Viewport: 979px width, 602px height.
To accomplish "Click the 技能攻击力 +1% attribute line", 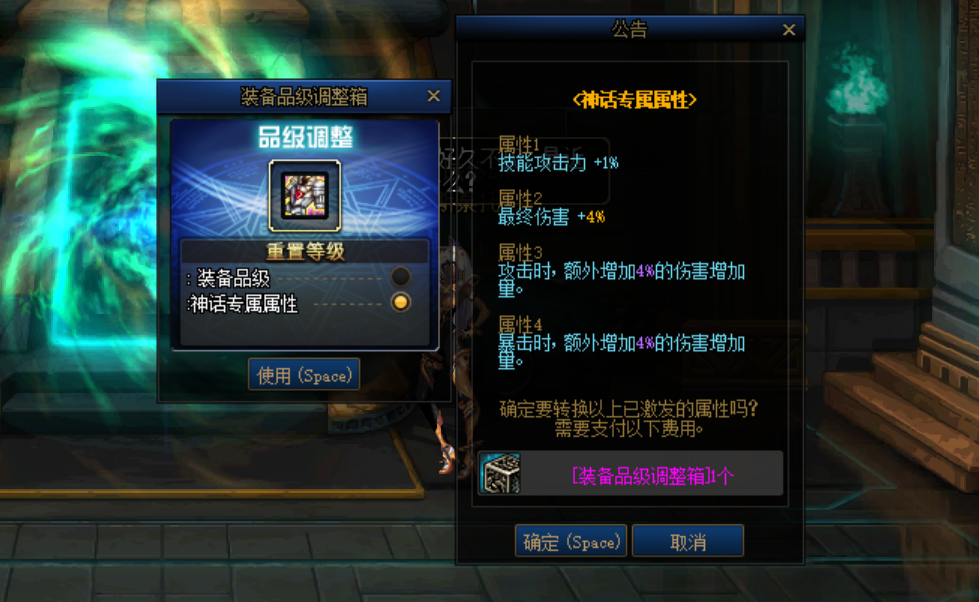I will pyautogui.click(x=558, y=163).
